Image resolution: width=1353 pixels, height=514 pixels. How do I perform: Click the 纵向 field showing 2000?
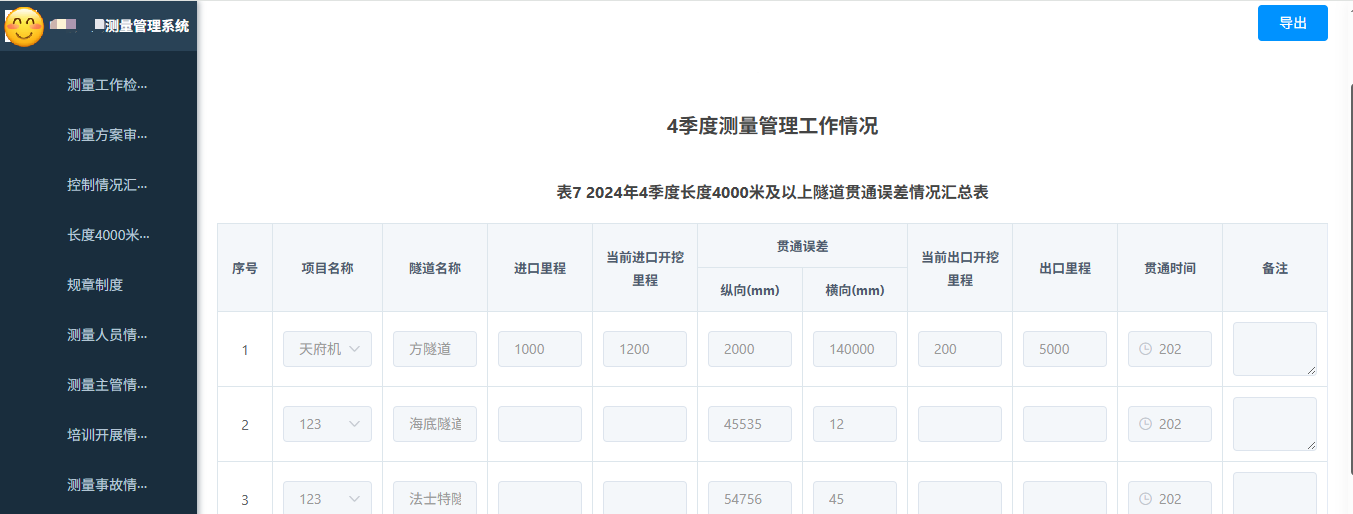point(750,349)
